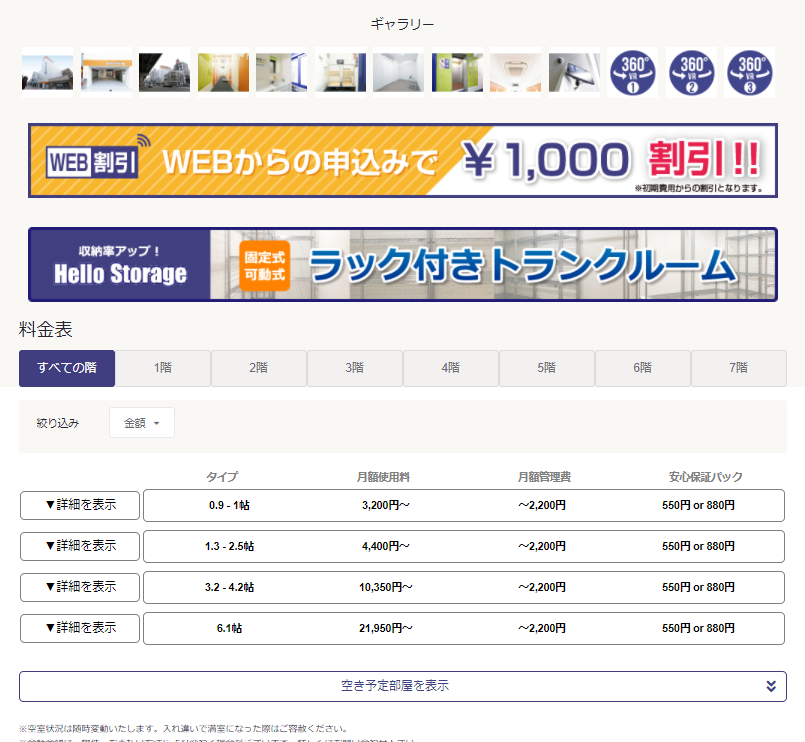Expand details for the 1.3 - 2.5帖 row
The image size is (805, 742).
tap(80, 546)
